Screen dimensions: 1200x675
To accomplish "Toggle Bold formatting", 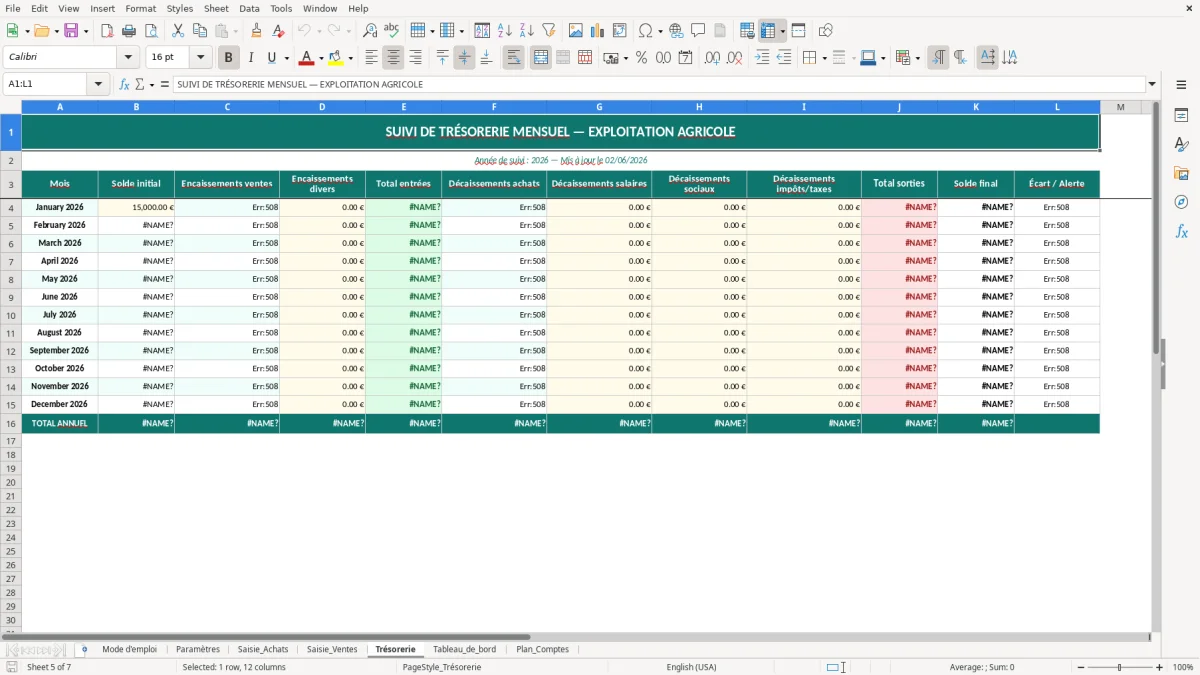I will click(229, 58).
